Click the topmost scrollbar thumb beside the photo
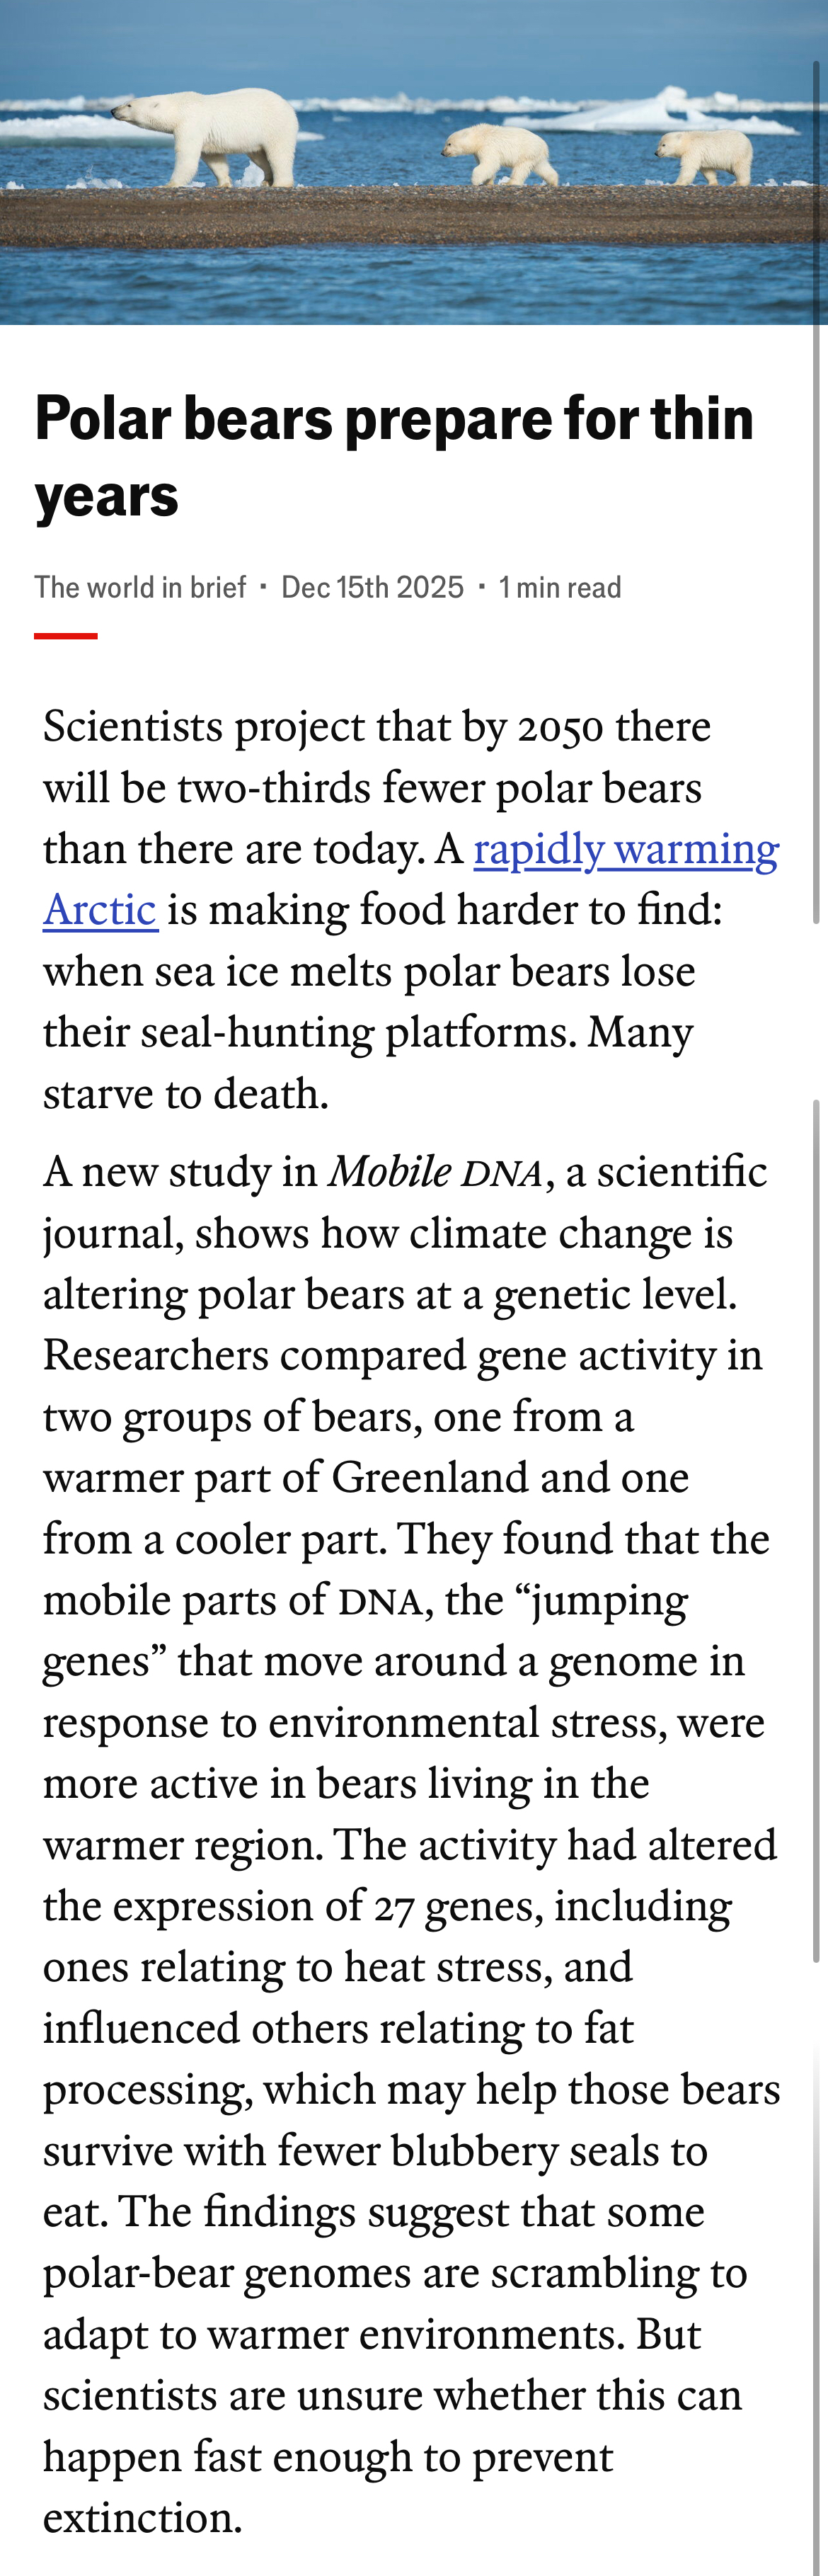 click(816, 490)
